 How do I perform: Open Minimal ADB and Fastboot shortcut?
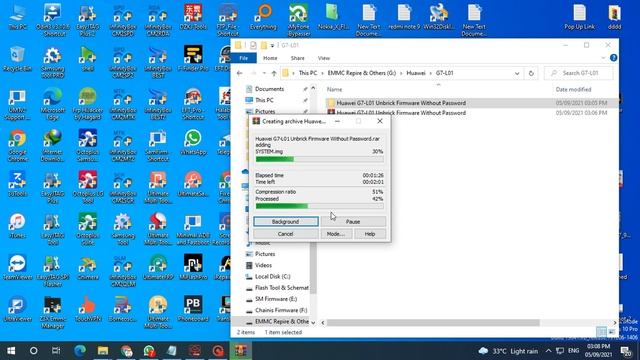(193, 229)
